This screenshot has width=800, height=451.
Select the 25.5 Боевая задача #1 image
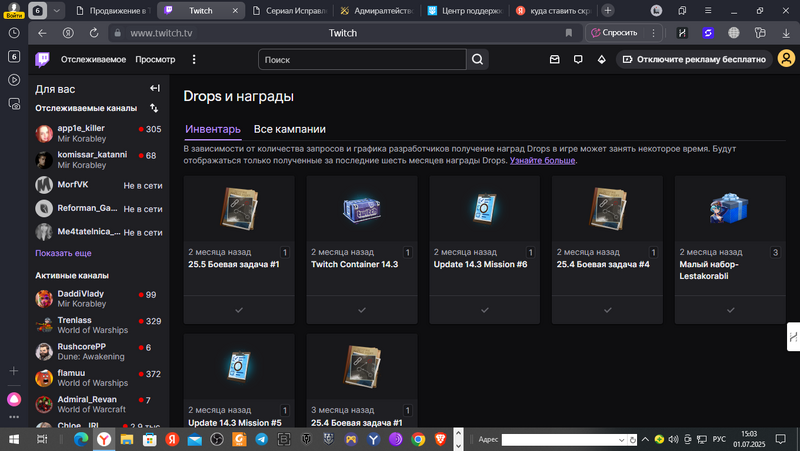(x=239, y=209)
